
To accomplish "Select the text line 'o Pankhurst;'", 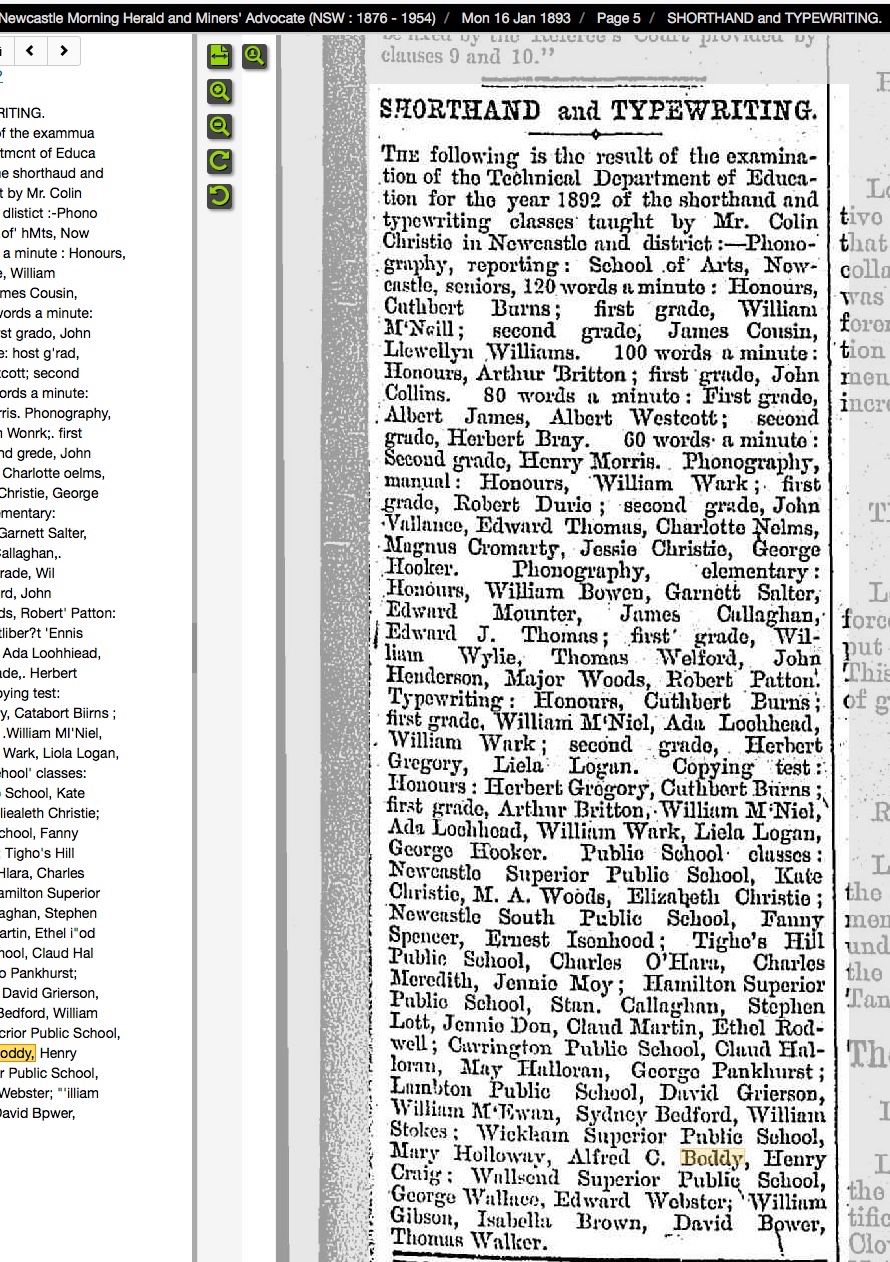I will tap(39, 973).
